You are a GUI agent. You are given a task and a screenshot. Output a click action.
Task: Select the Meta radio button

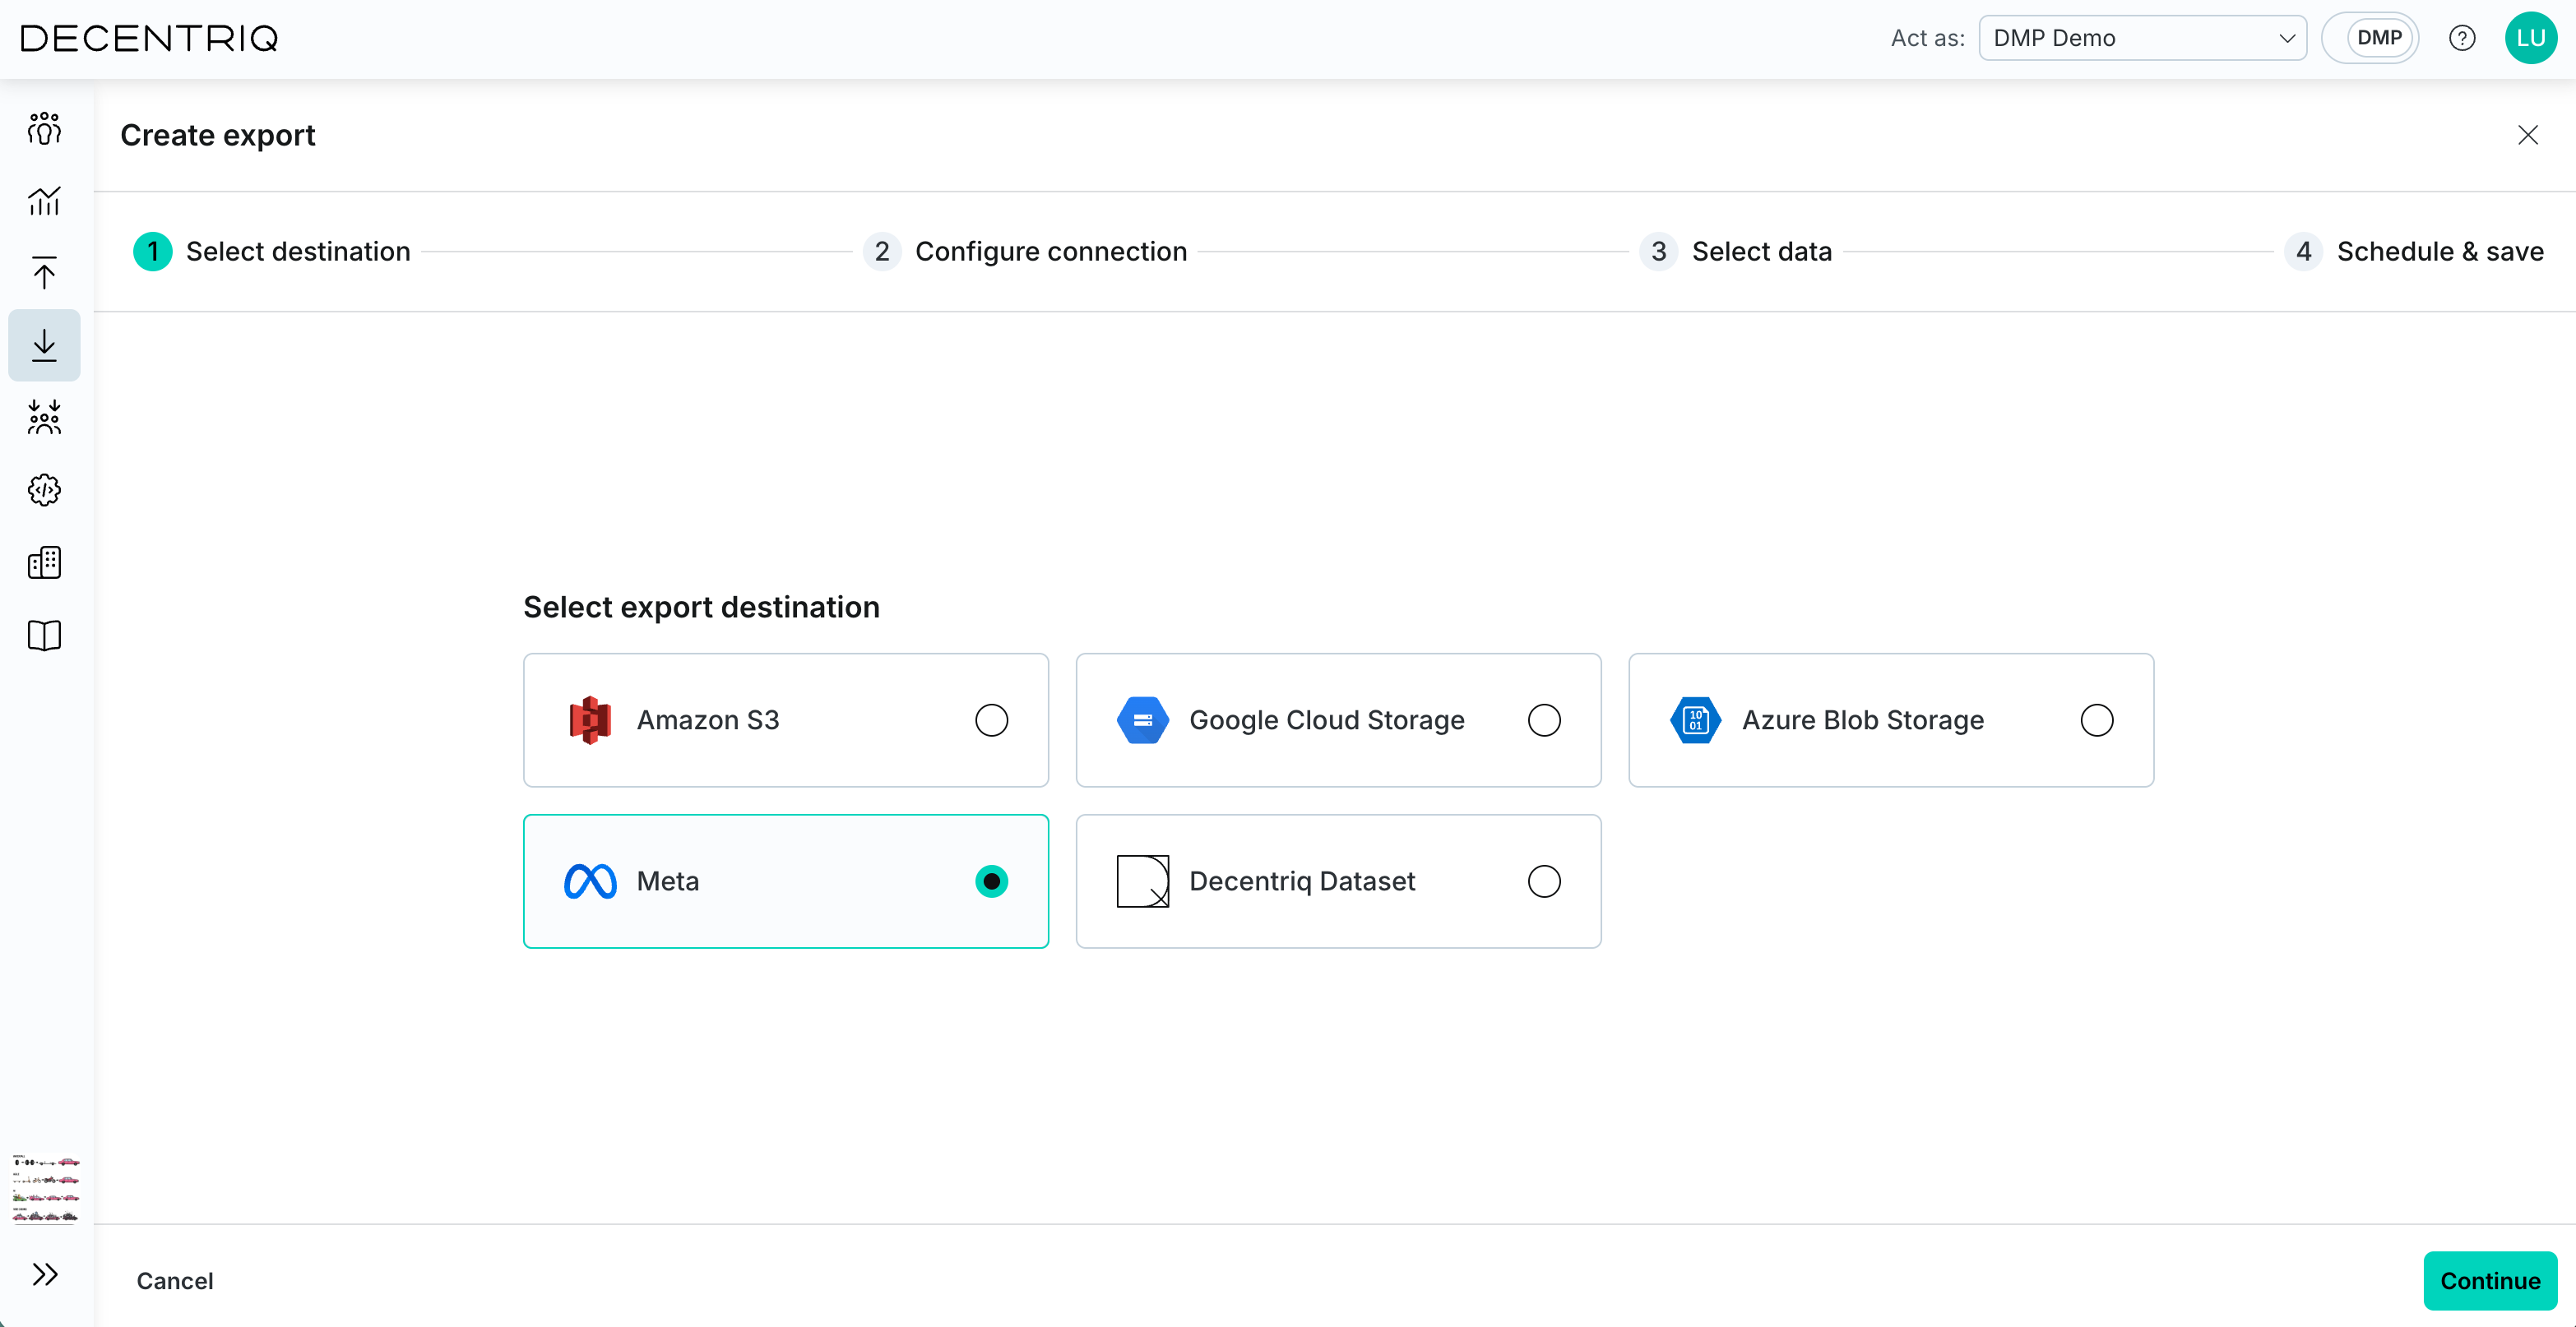coord(991,881)
